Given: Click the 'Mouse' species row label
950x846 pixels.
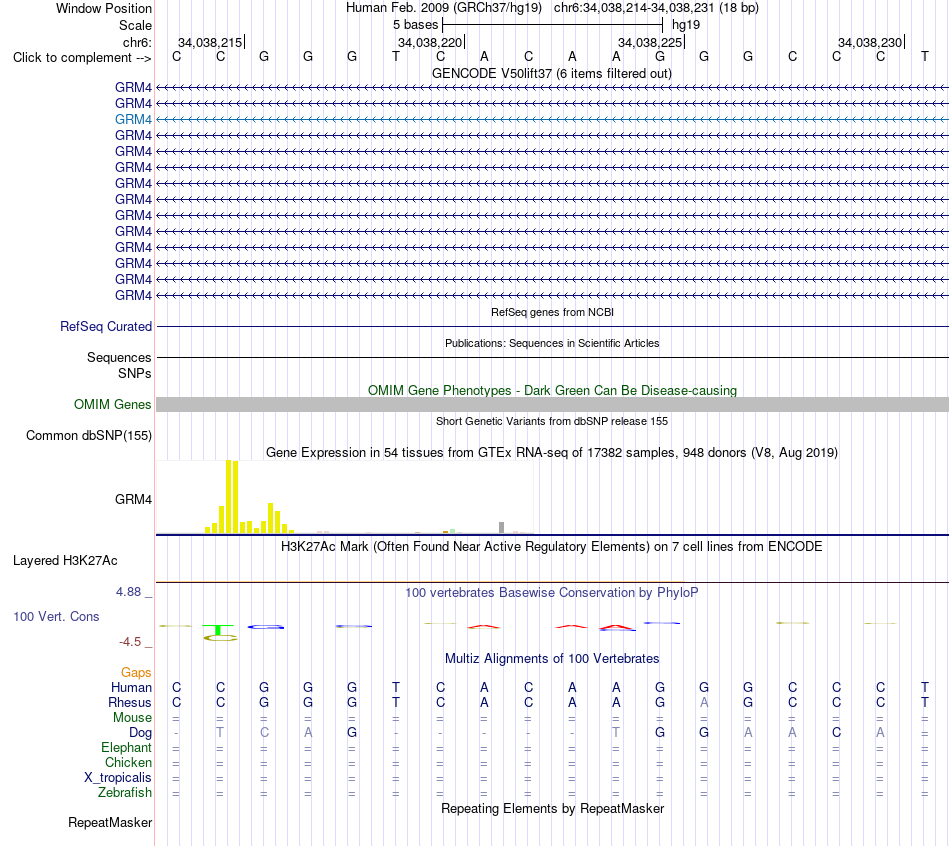Looking at the screenshot, I should click(132, 718).
